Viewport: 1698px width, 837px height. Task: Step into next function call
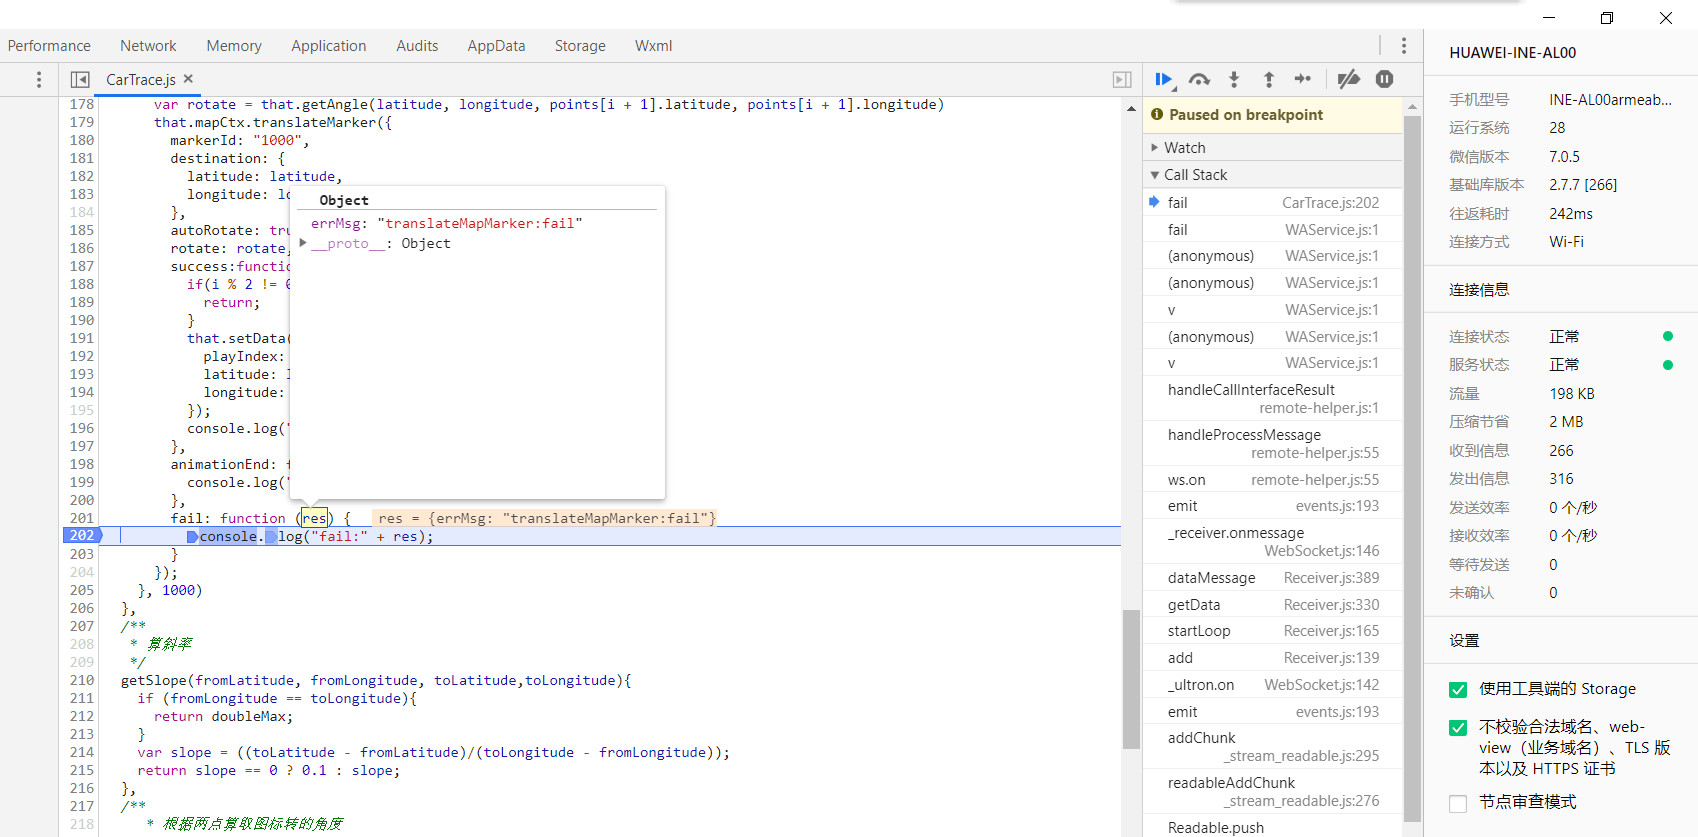1234,79
